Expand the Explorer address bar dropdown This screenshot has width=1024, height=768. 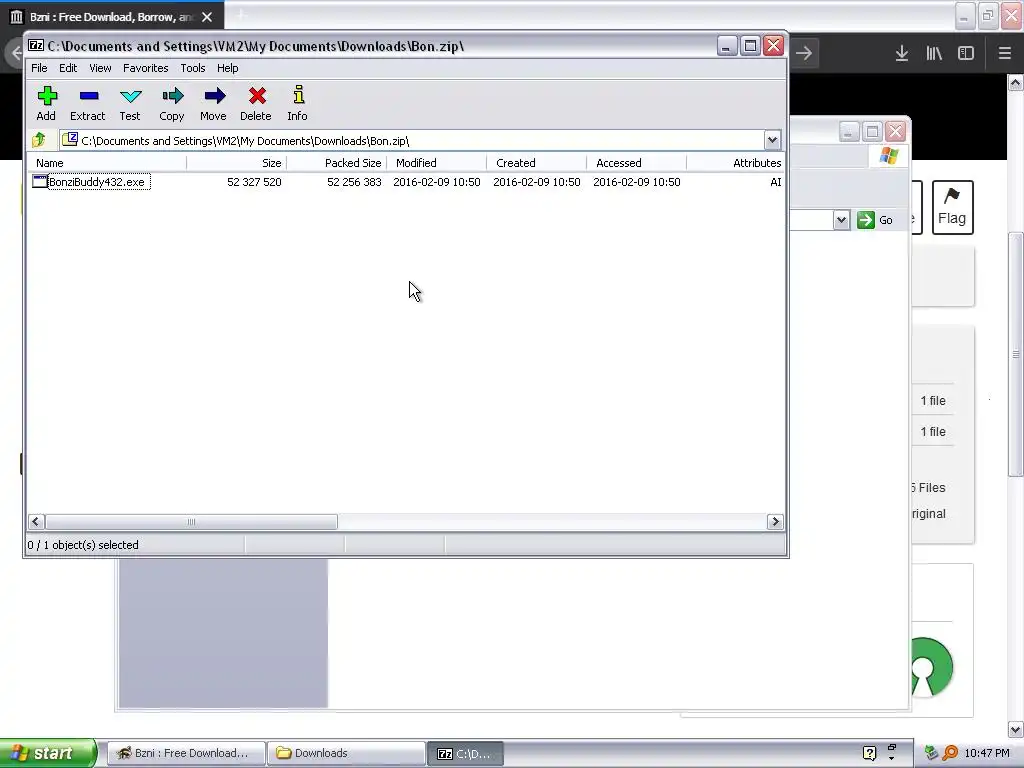(x=841, y=220)
